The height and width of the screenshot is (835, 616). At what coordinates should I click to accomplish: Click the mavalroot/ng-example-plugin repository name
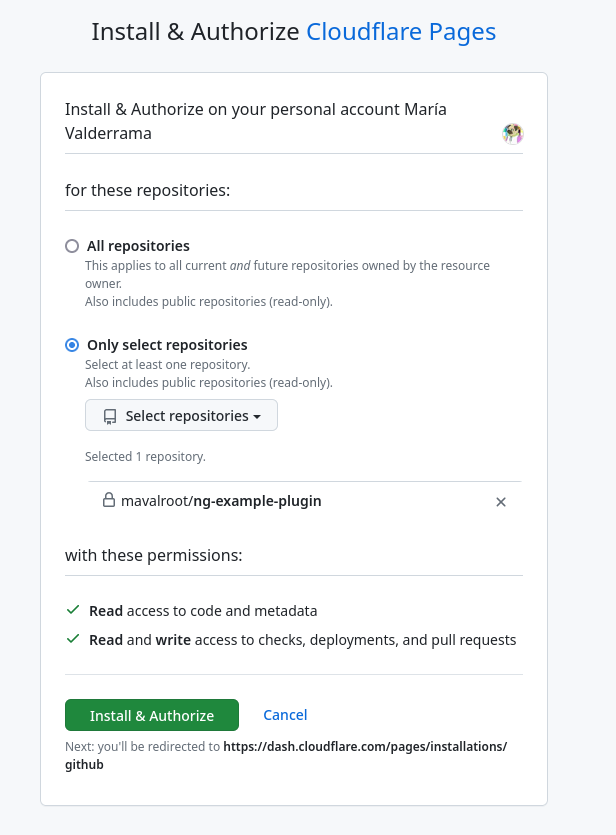tap(222, 501)
